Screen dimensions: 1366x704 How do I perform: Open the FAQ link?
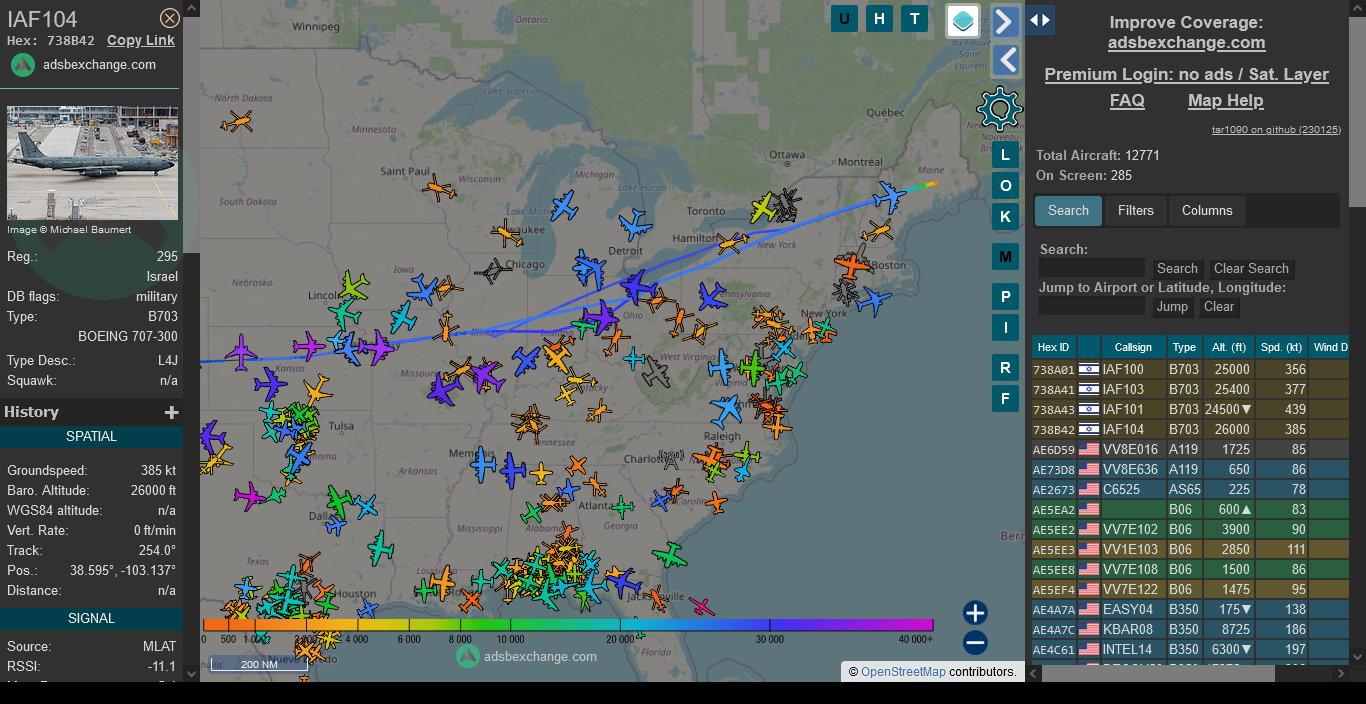click(x=1127, y=101)
